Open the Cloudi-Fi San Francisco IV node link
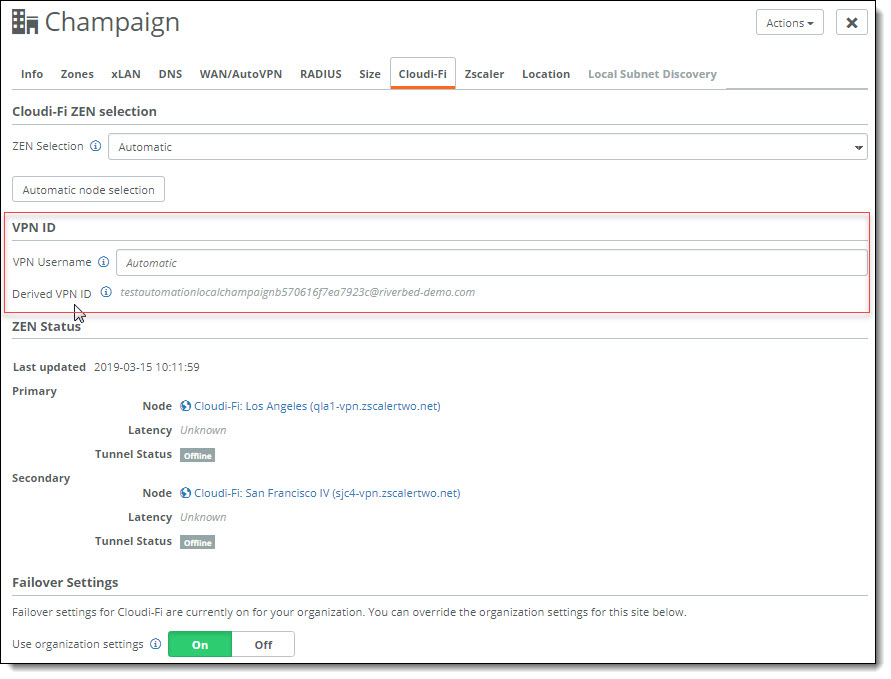 [x=327, y=493]
